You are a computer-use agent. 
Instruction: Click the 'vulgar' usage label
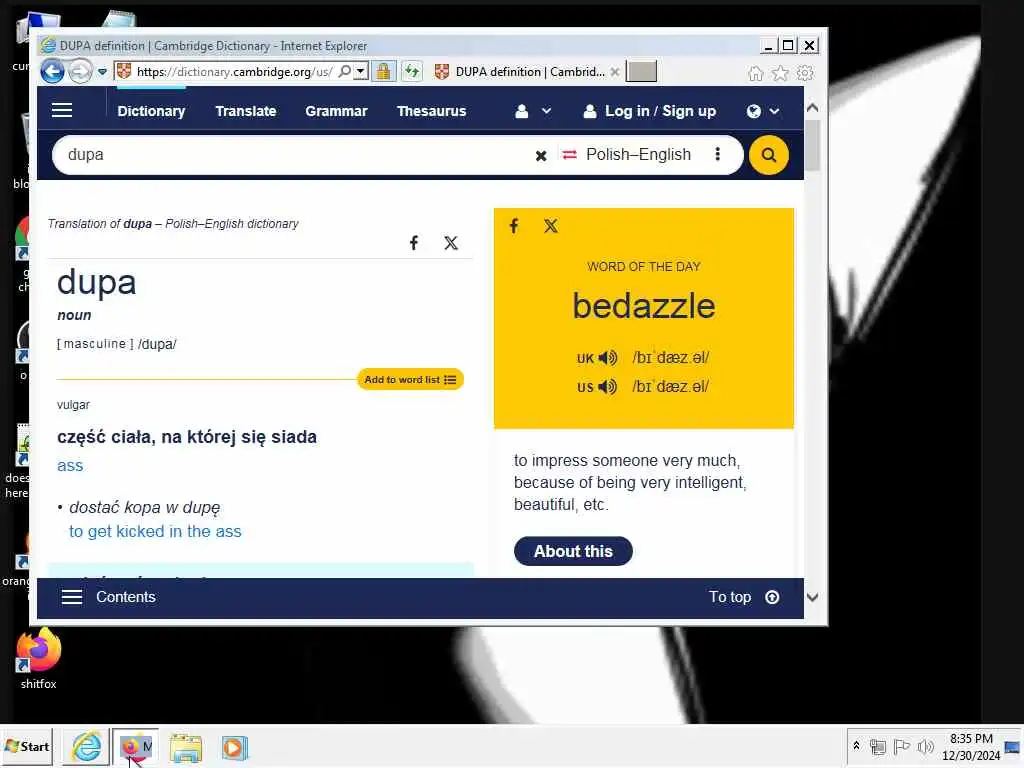tap(73, 405)
